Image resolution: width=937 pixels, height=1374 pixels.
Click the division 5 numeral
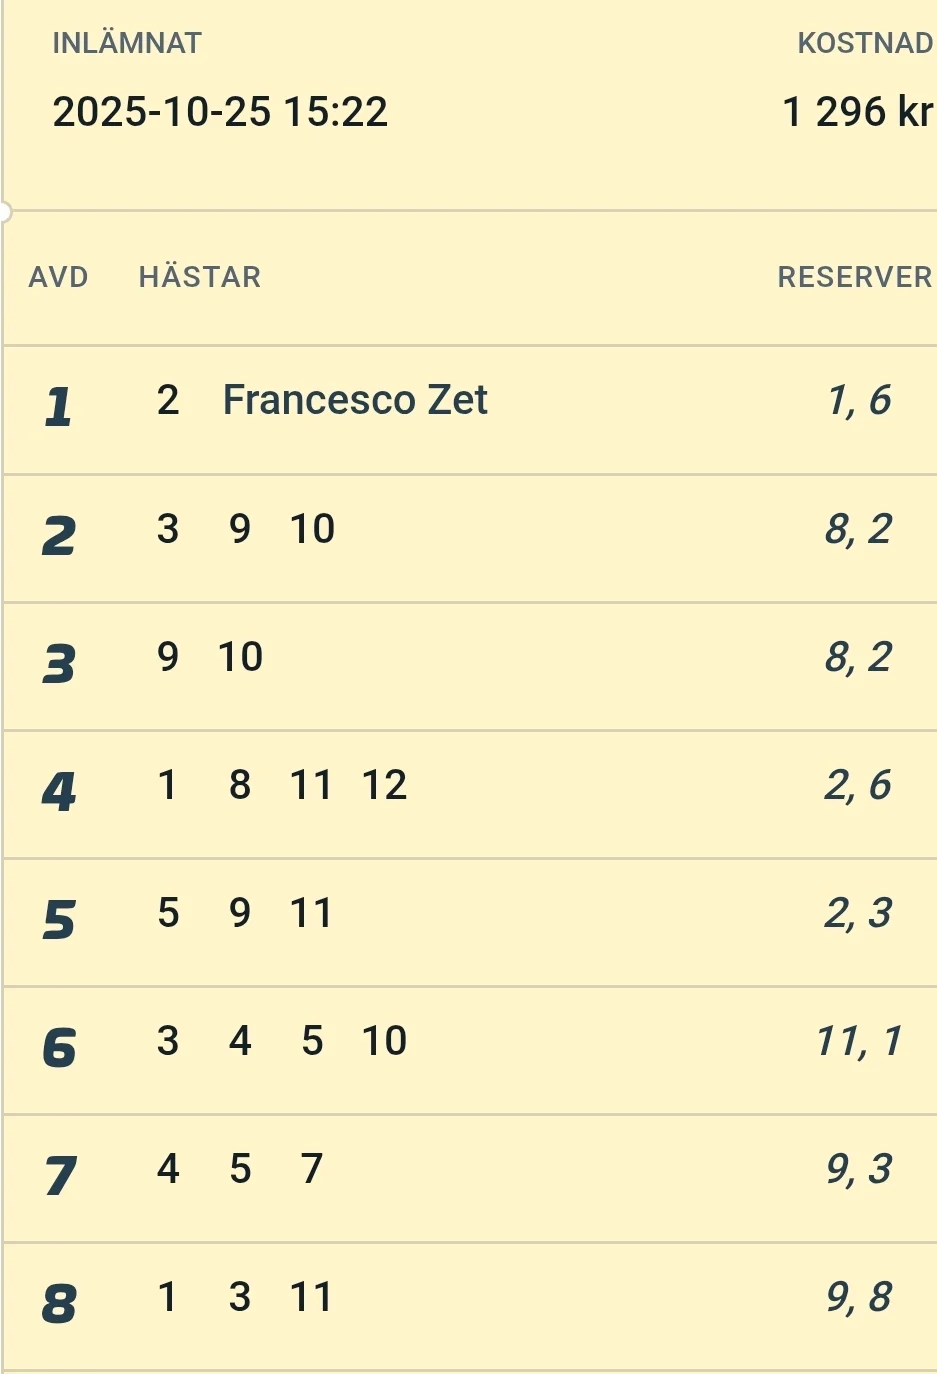[59, 920]
